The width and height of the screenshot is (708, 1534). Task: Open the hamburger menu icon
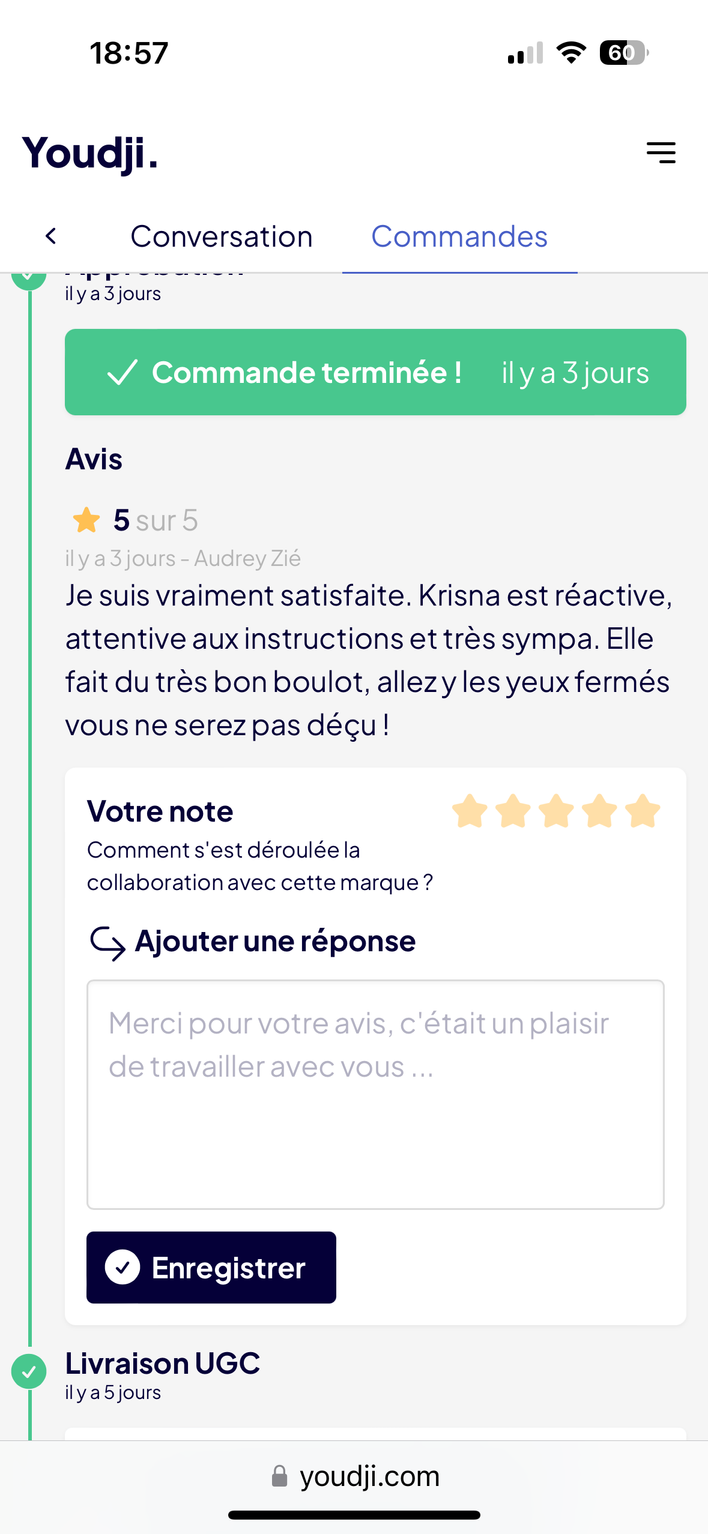660,152
